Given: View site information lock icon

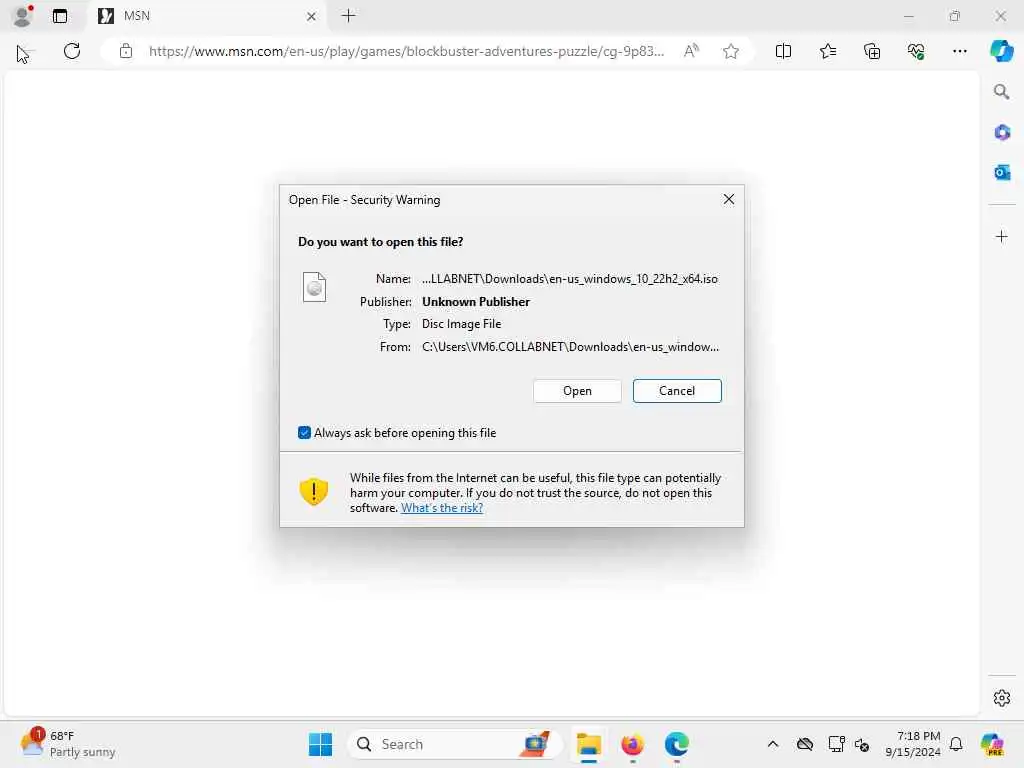Looking at the screenshot, I should (126, 51).
